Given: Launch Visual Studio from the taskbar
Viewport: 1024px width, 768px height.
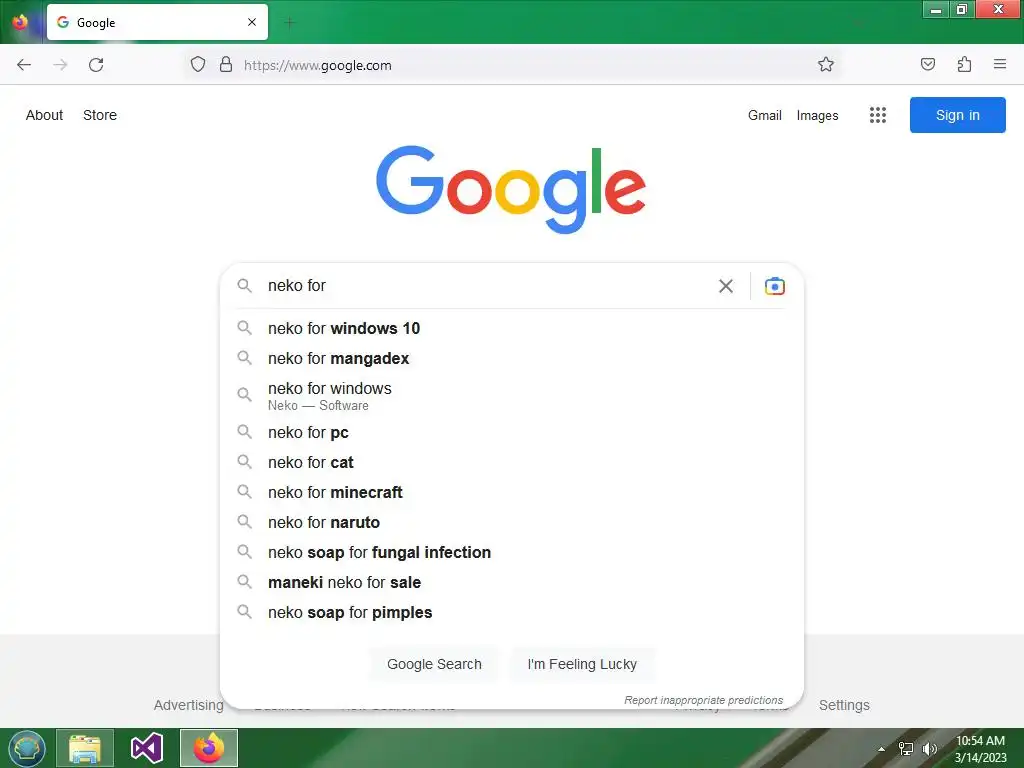Looking at the screenshot, I should pyautogui.click(x=147, y=748).
